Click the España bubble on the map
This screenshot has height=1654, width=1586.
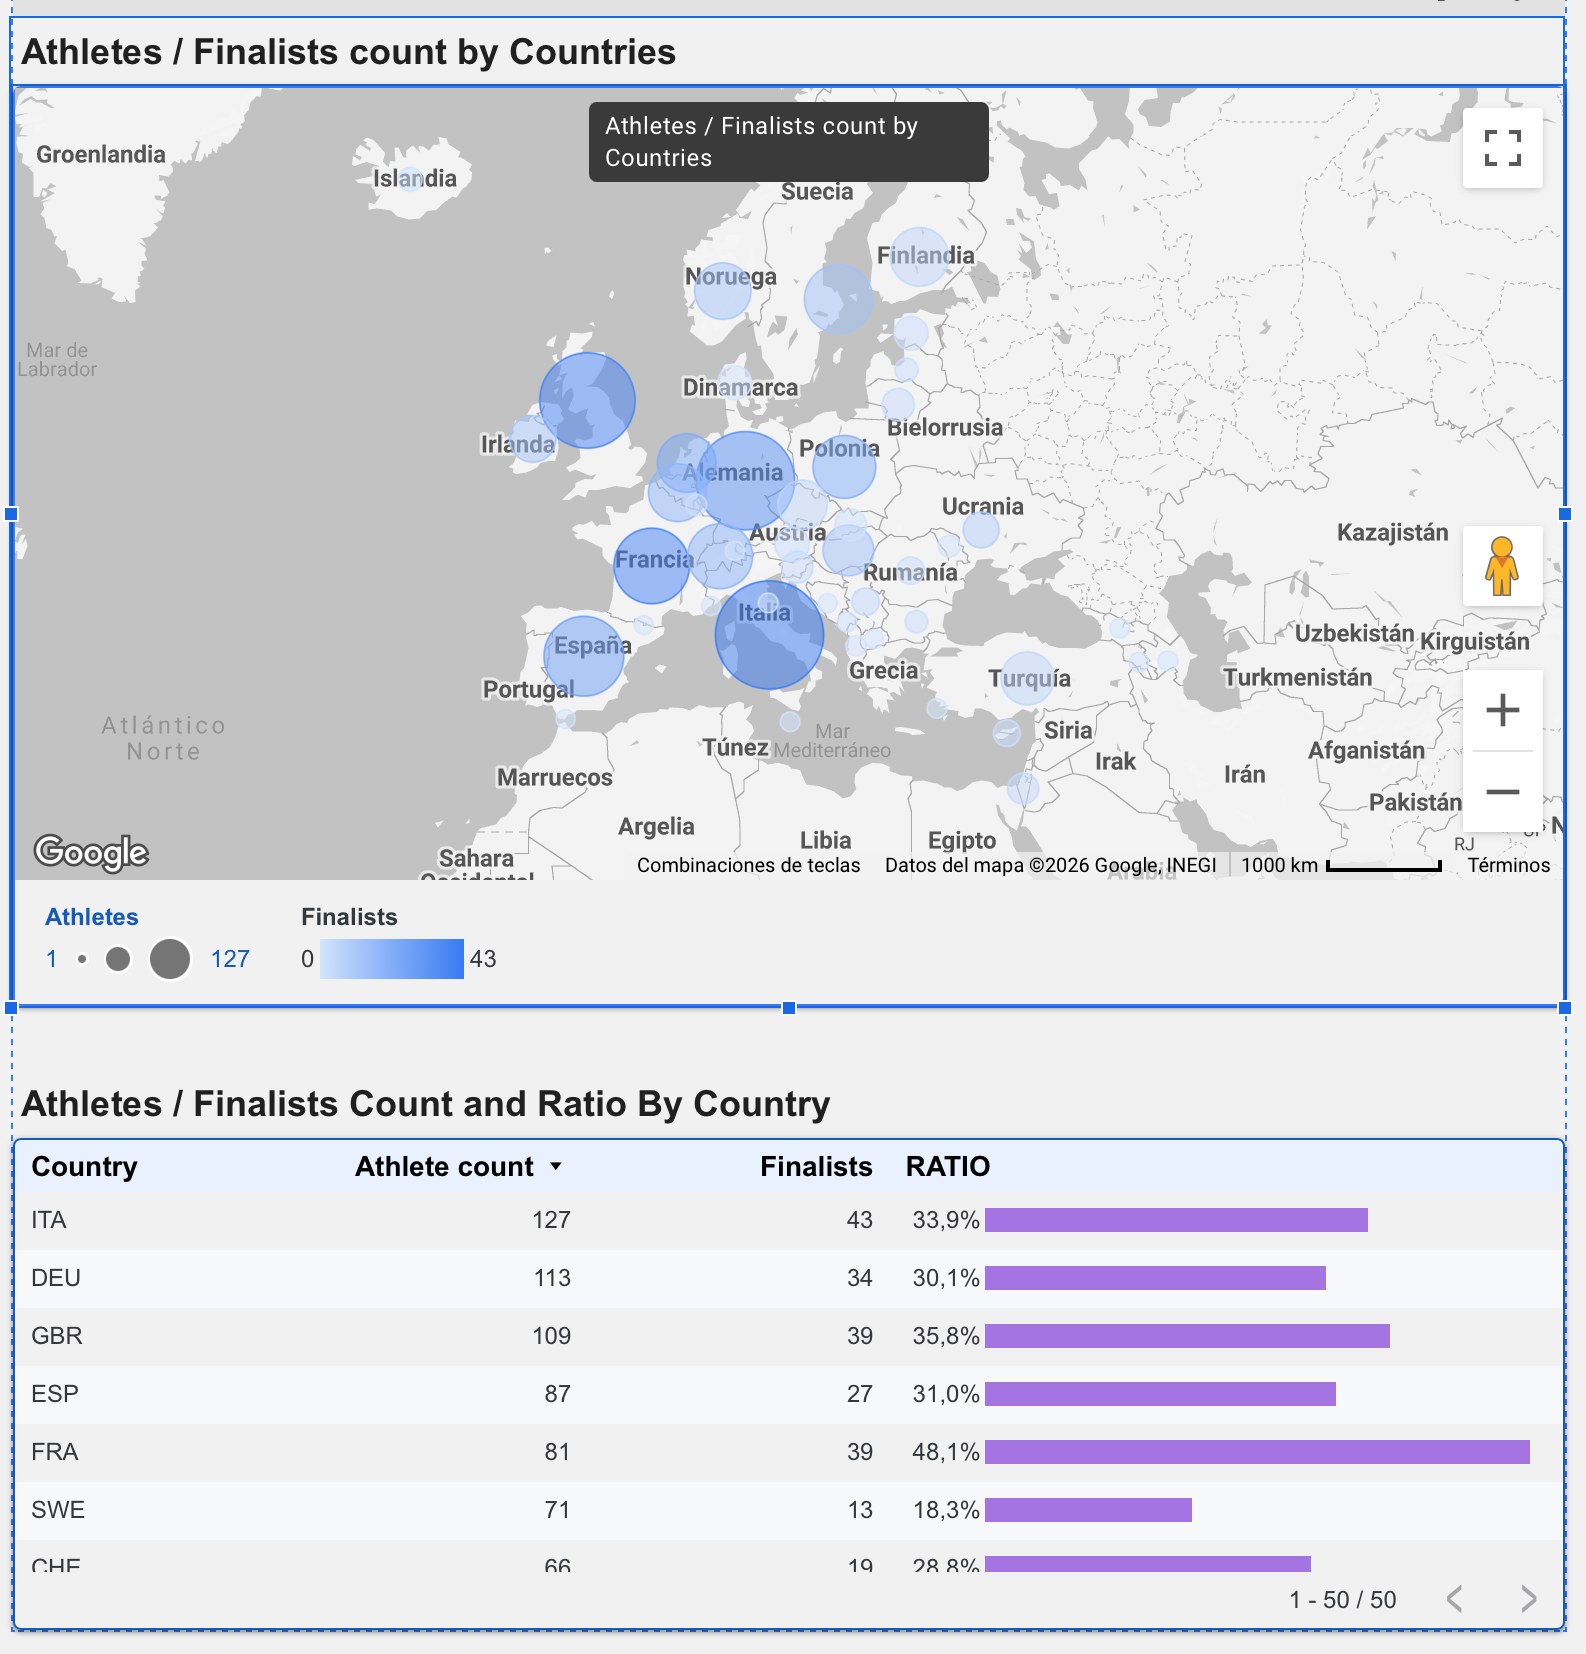coord(584,656)
